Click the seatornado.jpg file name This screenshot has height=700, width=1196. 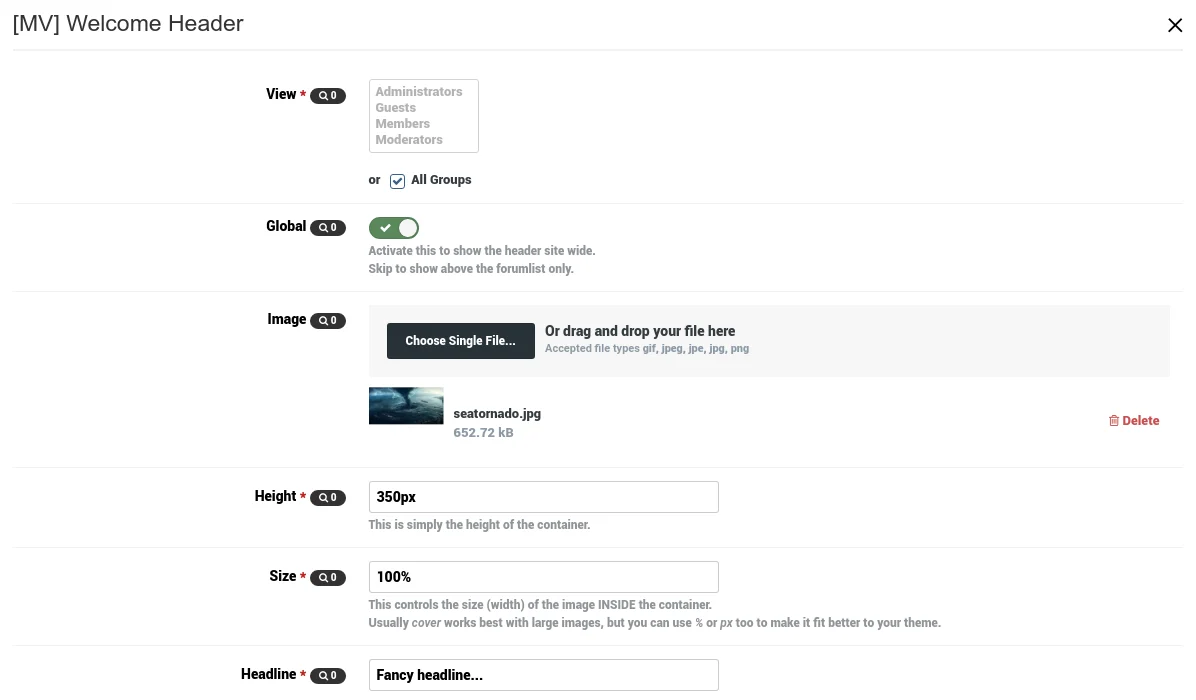497,414
